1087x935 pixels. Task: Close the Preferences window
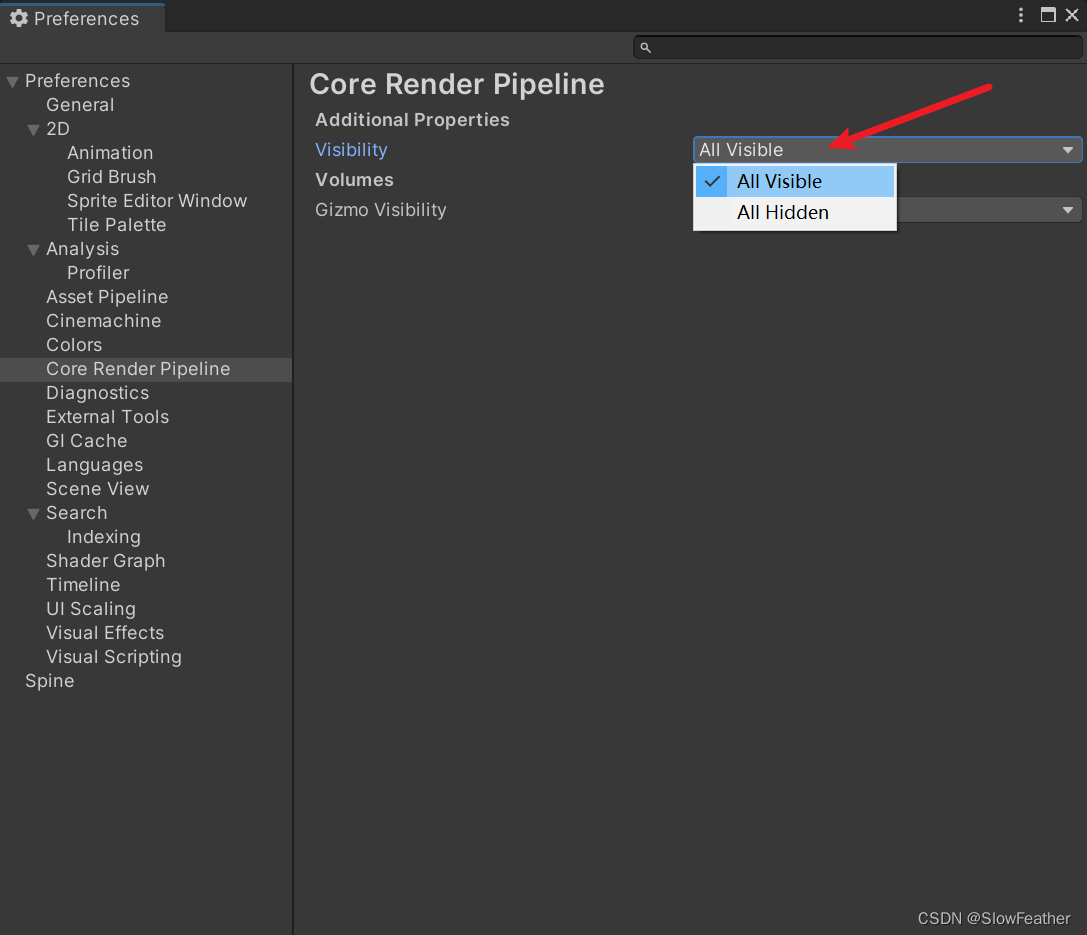click(1072, 15)
